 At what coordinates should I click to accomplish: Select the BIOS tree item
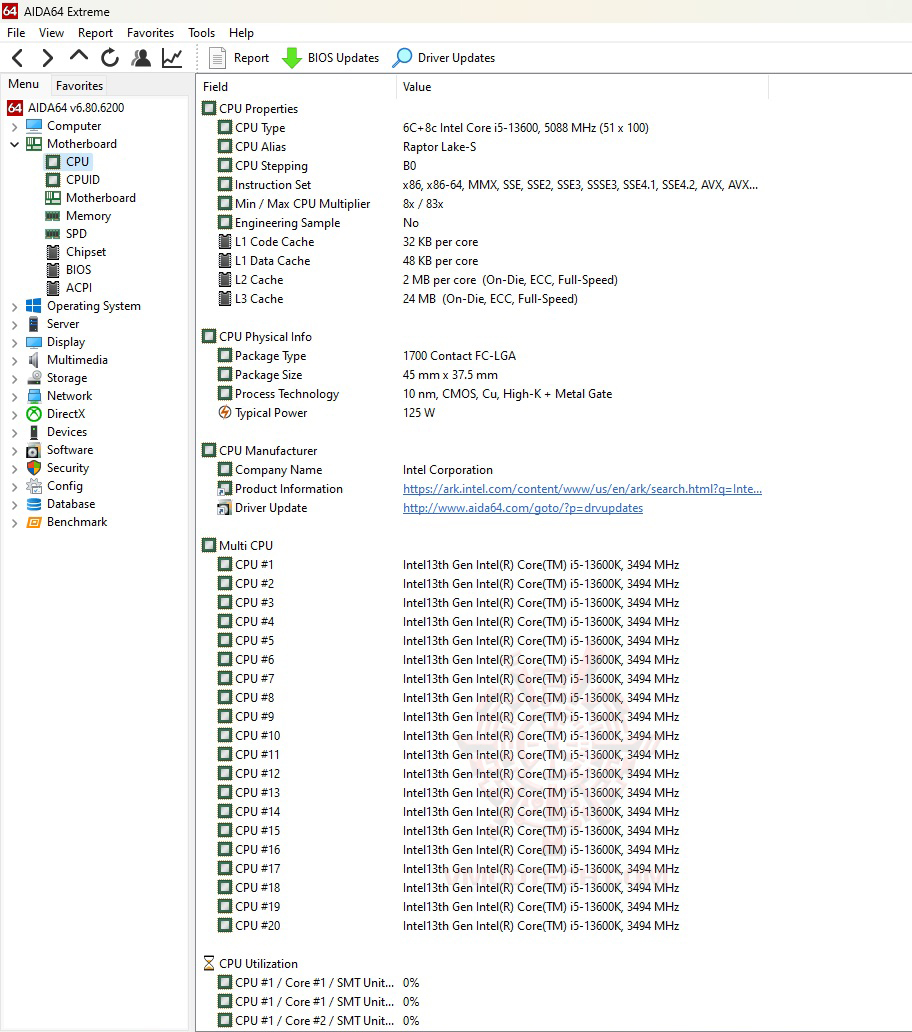coord(68,270)
